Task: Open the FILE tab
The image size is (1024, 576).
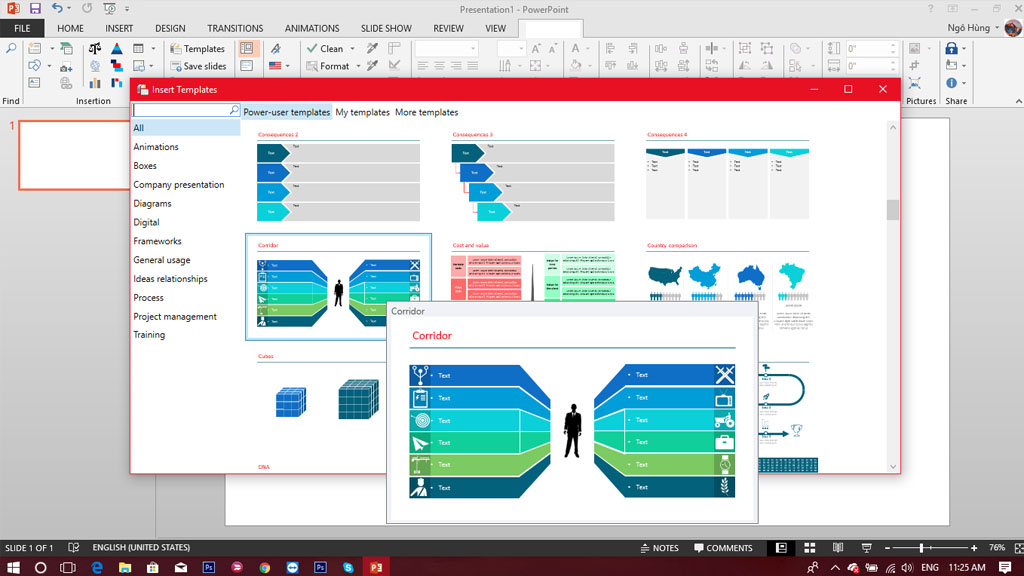Action: pyautogui.click(x=22, y=28)
